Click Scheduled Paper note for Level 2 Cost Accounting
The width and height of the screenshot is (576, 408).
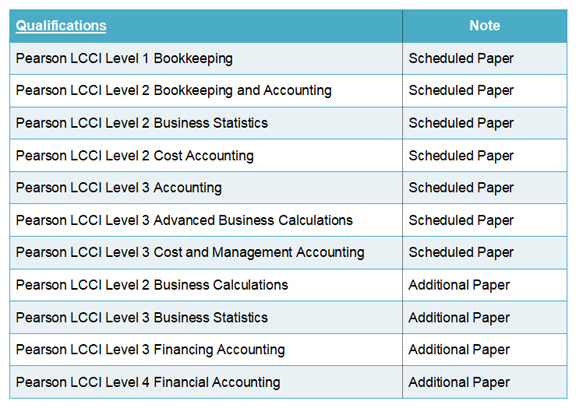tap(461, 156)
